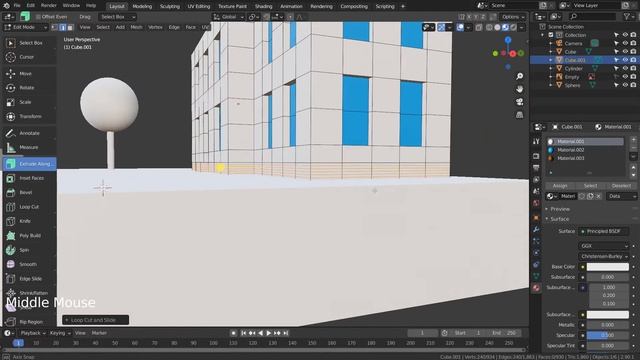Viewport: 640px width, 360px height.
Task: Select the Shrink/Fatten tool
Action: (29, 293)
